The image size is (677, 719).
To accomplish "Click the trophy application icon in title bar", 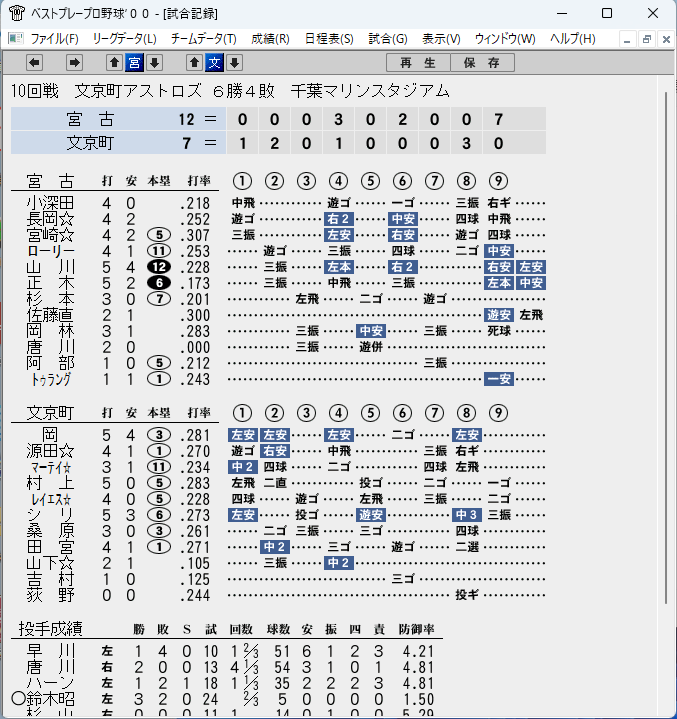I will [17, 13].
